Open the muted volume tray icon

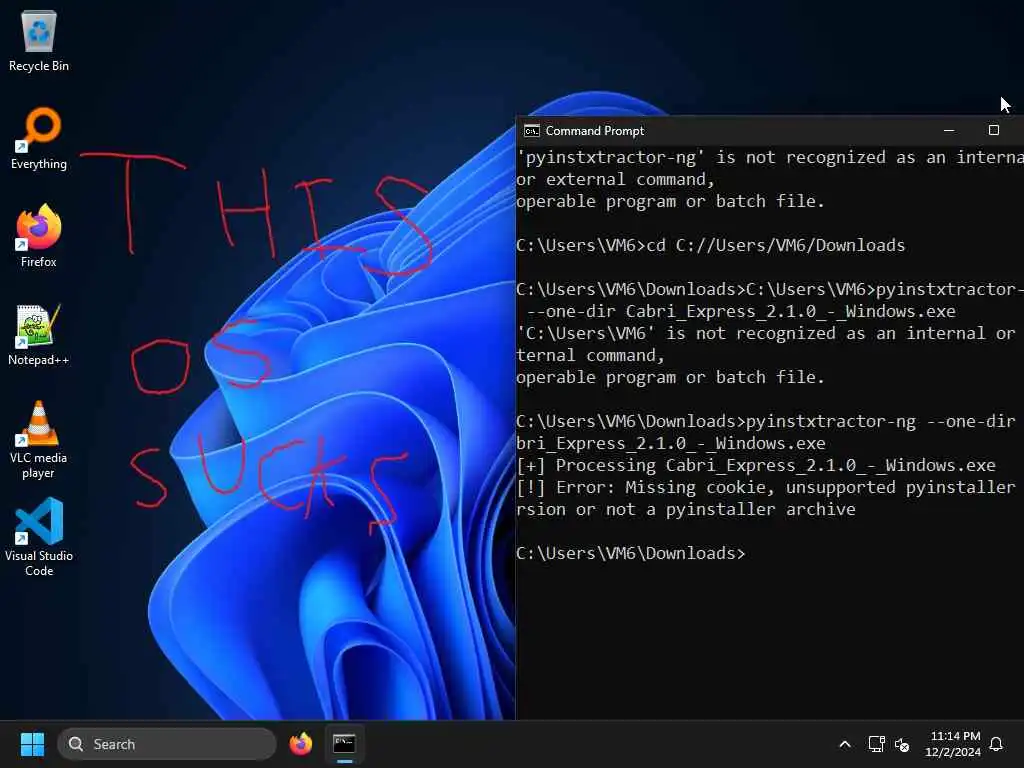click(x=902, y=744)
